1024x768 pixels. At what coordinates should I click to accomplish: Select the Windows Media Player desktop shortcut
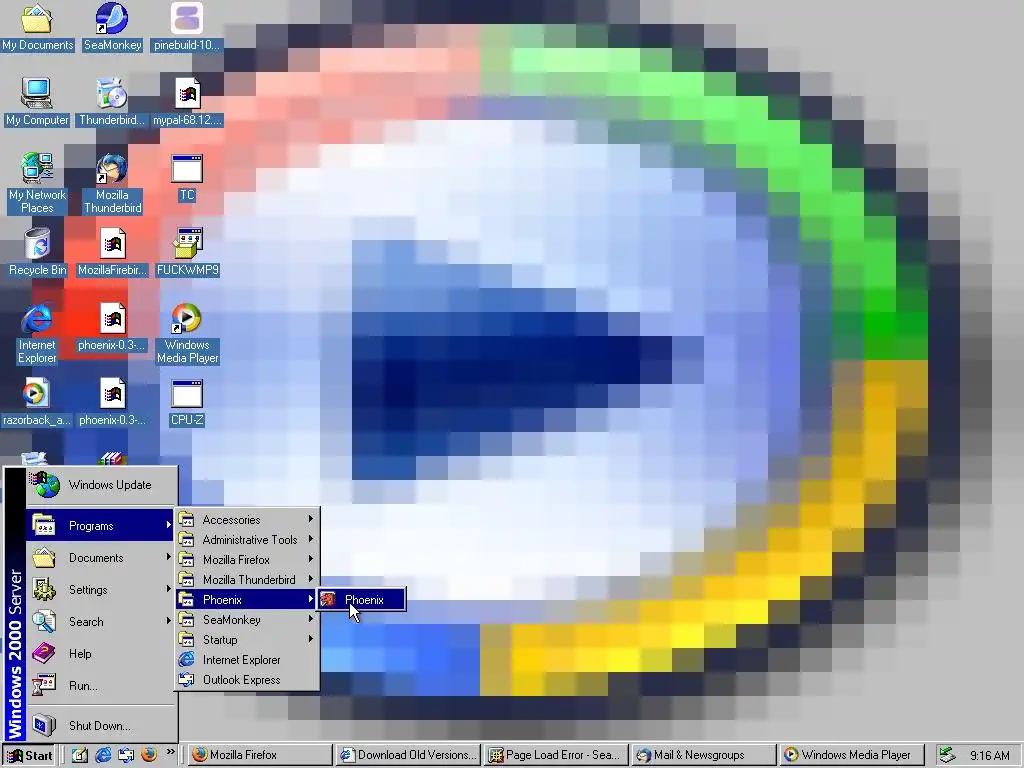point(187,333)
